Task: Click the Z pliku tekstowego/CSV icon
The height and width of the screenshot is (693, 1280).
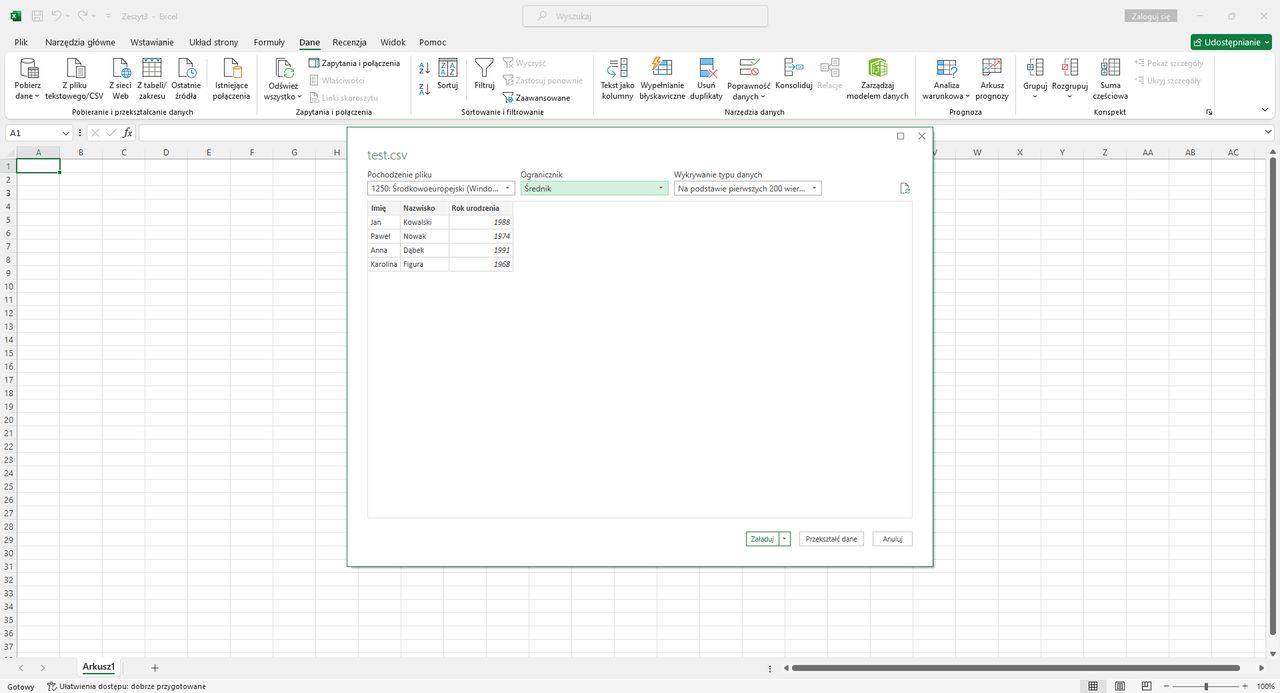Action: pos(74,68)
